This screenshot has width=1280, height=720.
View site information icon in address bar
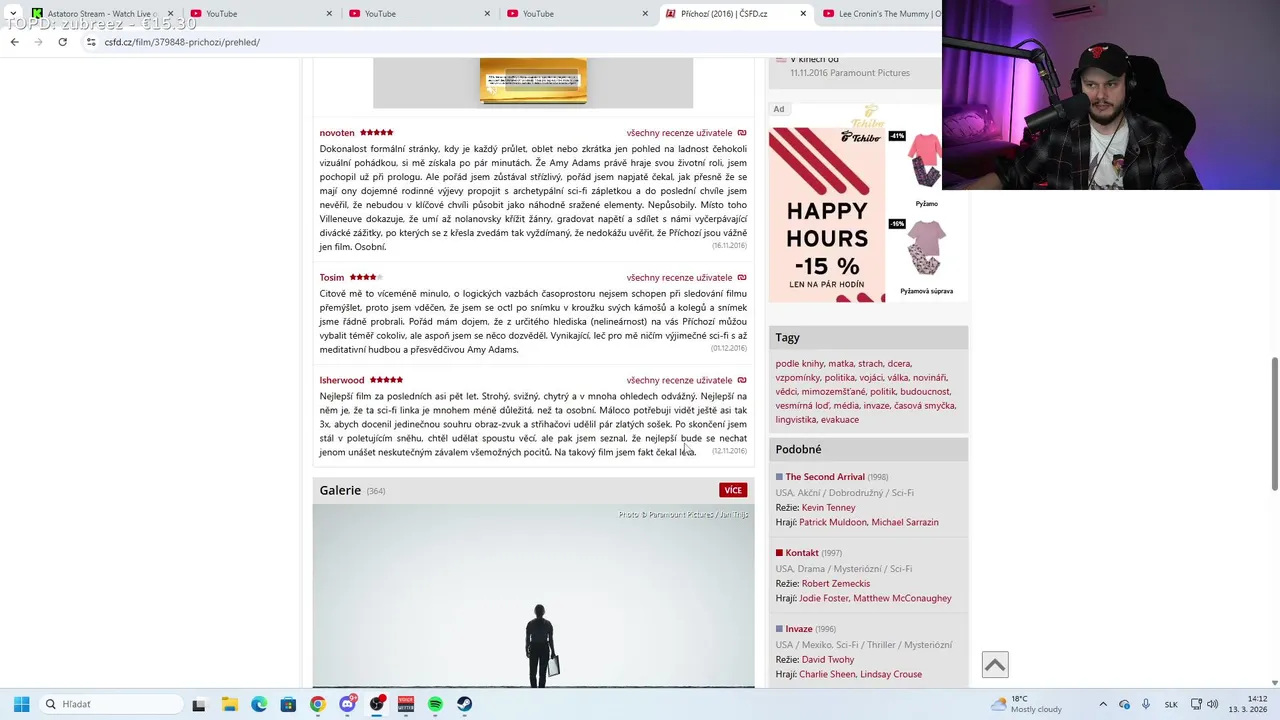(x=91, y=42)
